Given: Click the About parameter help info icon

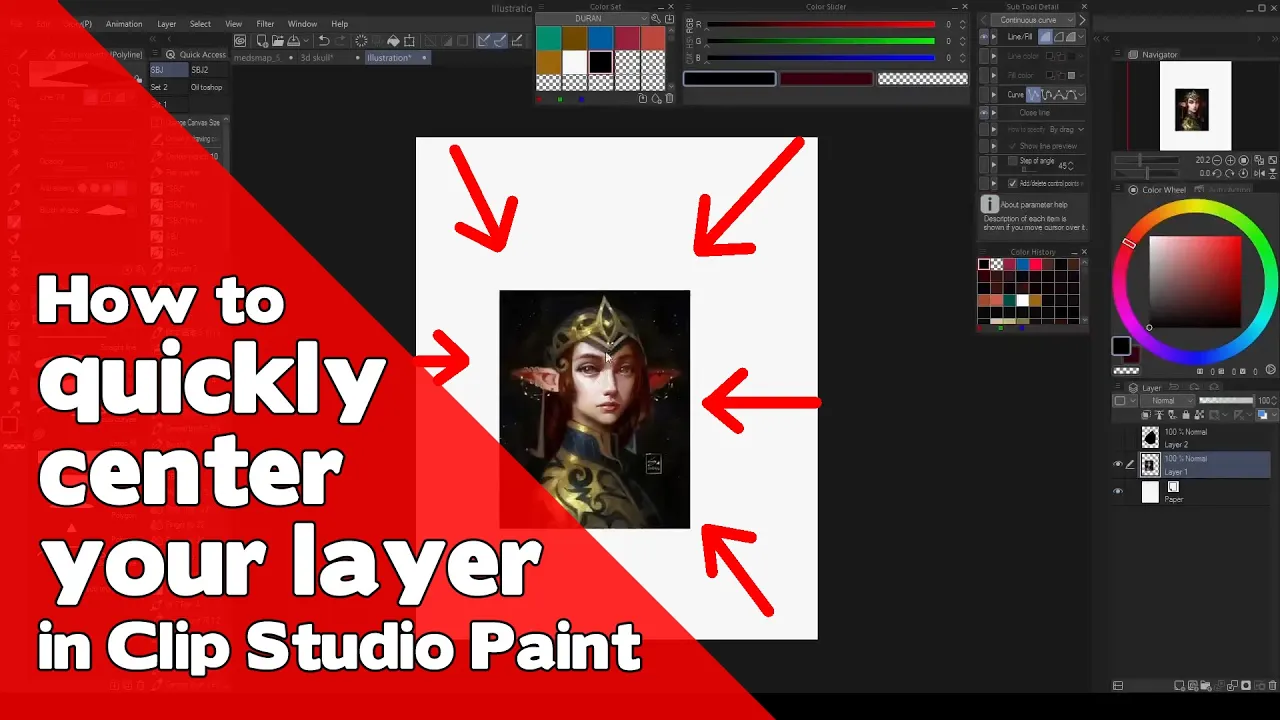Looking at the screenshot, I should coord(989,204).
